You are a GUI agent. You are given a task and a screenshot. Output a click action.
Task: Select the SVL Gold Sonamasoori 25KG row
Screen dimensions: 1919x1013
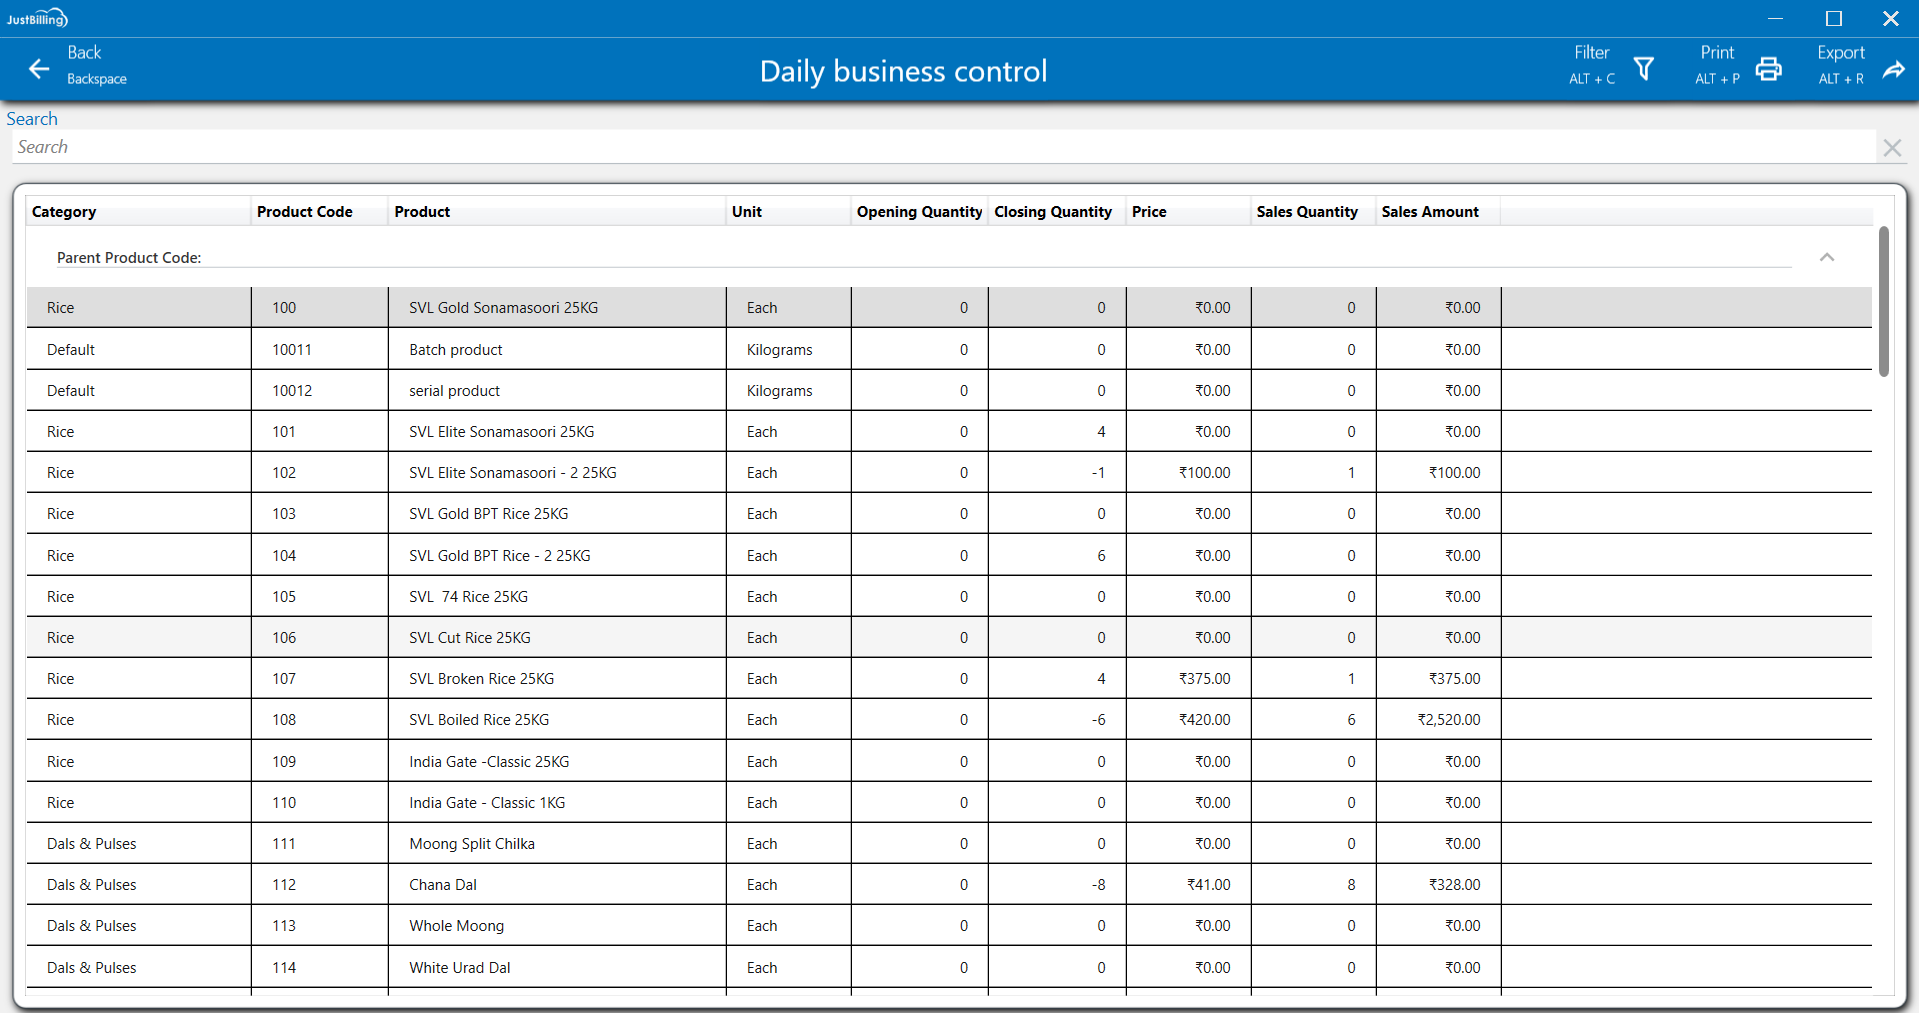tap(503, 308)
